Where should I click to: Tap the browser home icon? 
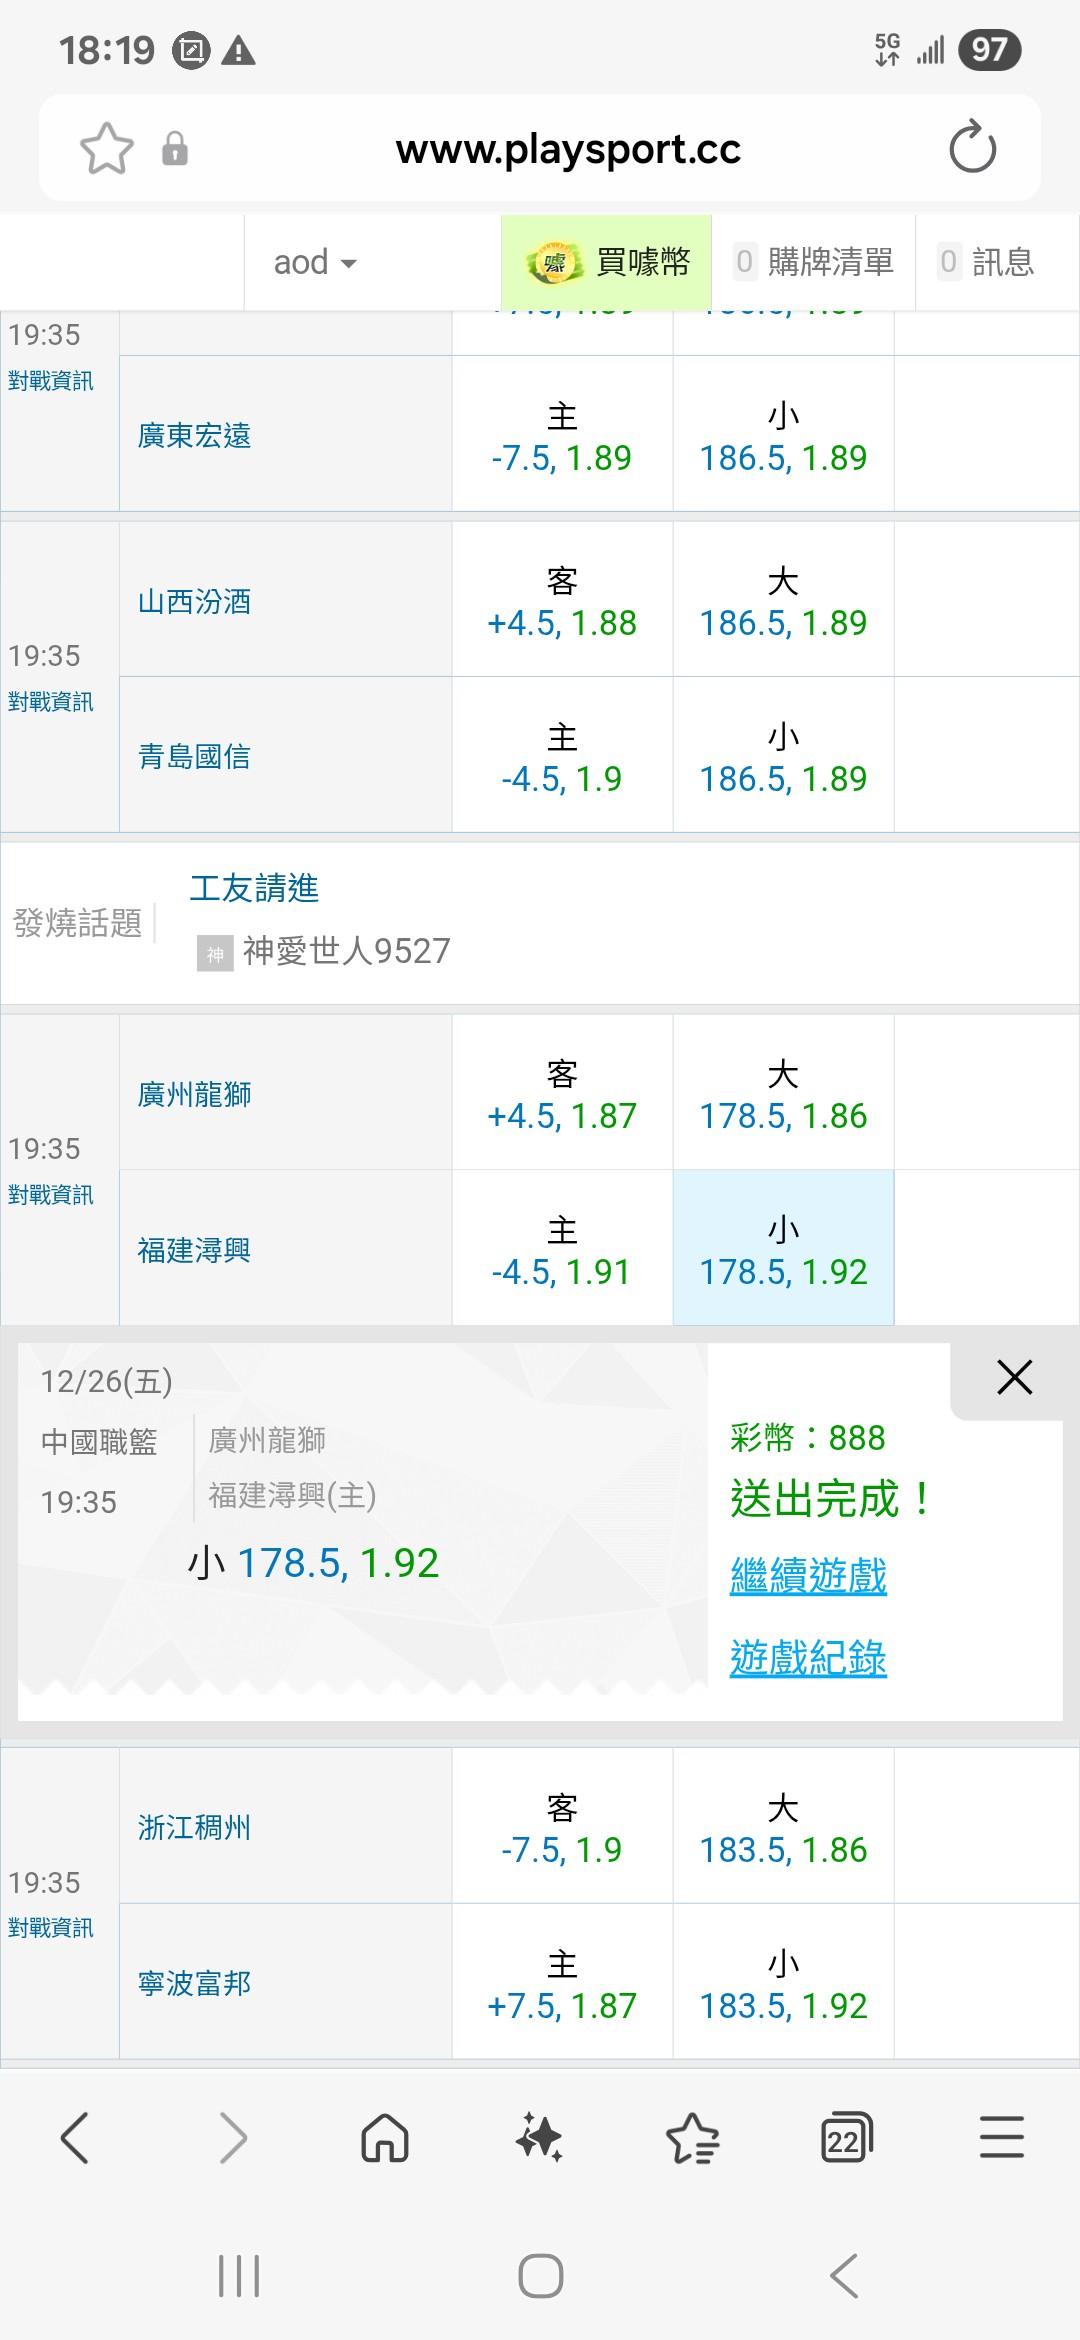(x=385, y=2139)
